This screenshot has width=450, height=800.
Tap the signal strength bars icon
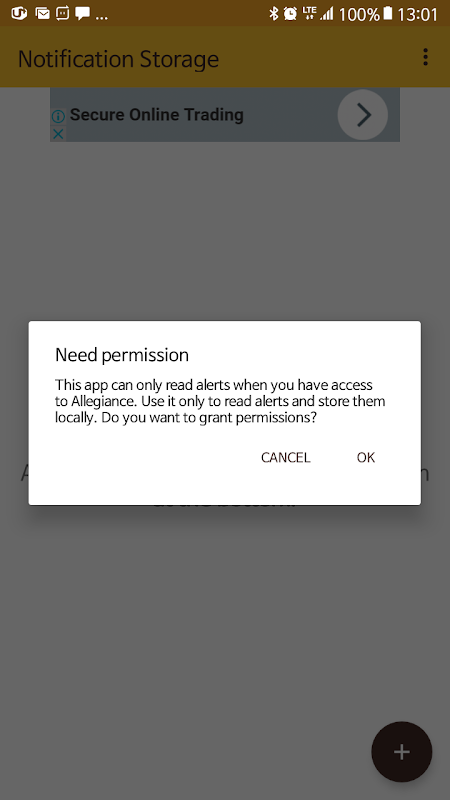coord(327,14)
